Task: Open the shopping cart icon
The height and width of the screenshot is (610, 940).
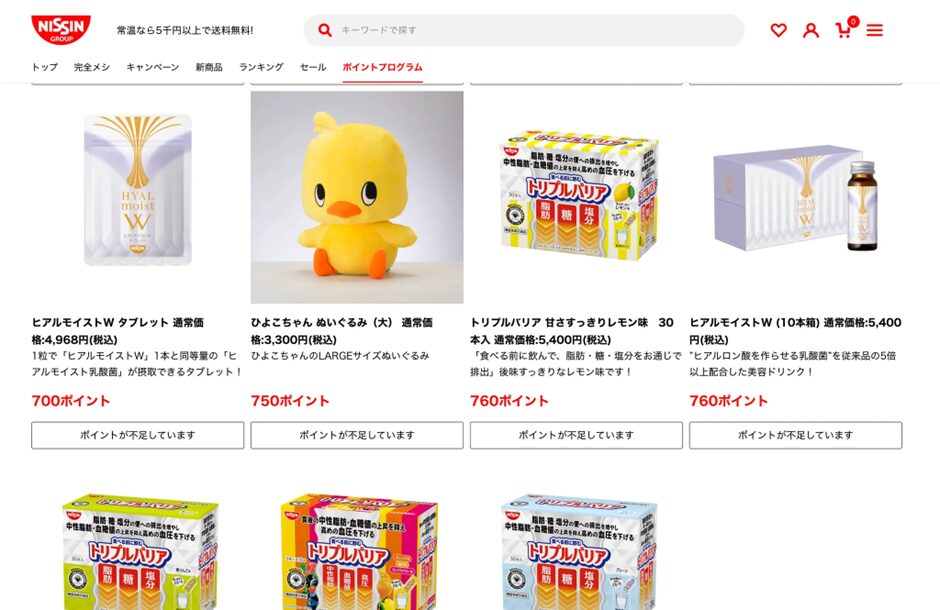Action: pyautogui.click(x=845, y=28)
